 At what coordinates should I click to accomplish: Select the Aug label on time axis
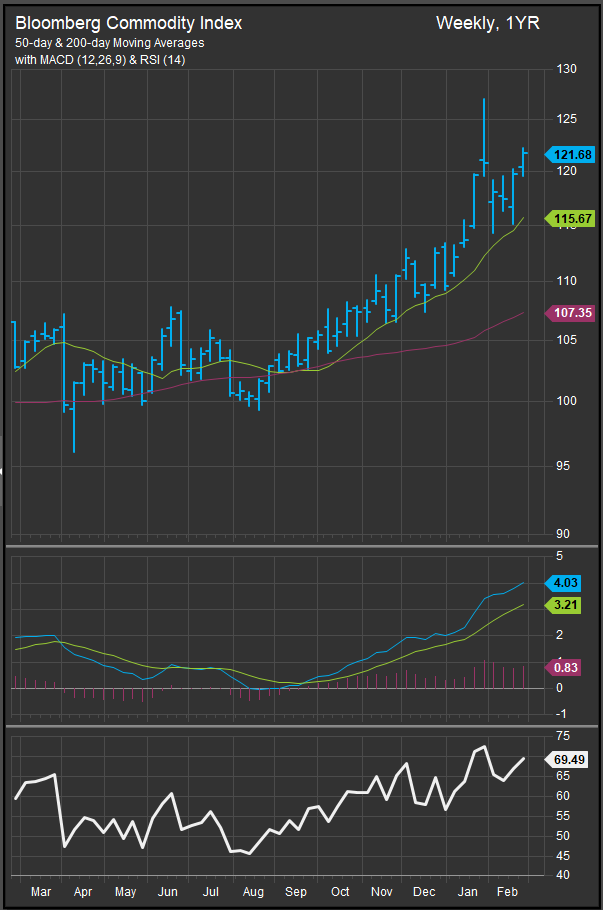(253, 890)
